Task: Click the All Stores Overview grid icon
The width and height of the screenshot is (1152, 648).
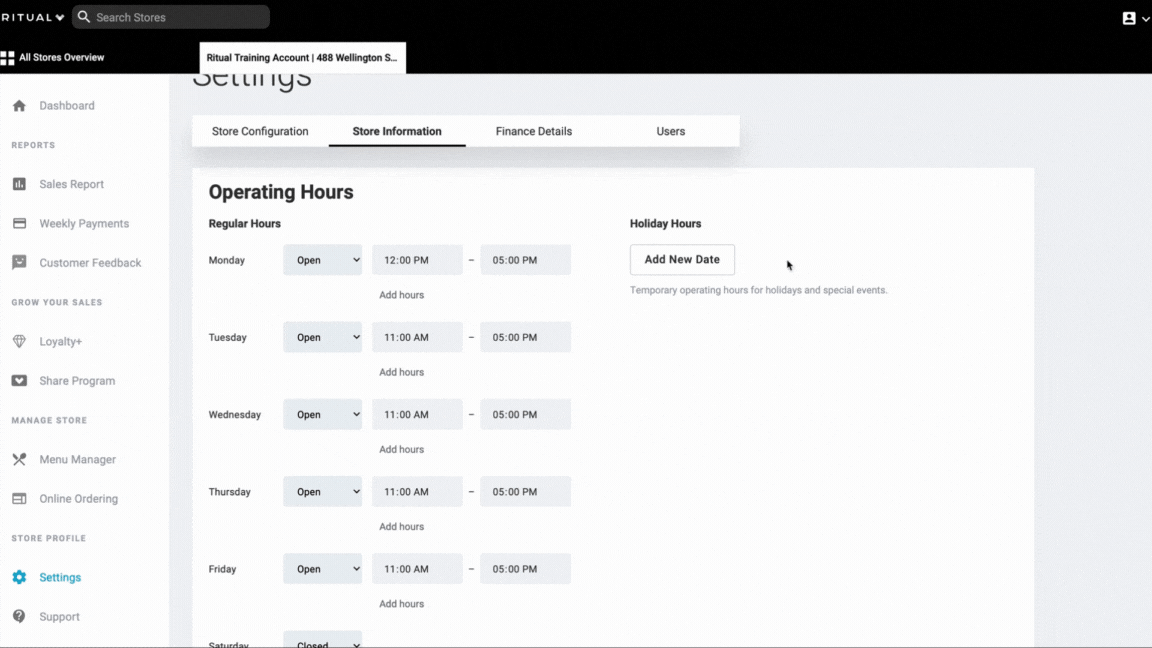Action: 7,58
